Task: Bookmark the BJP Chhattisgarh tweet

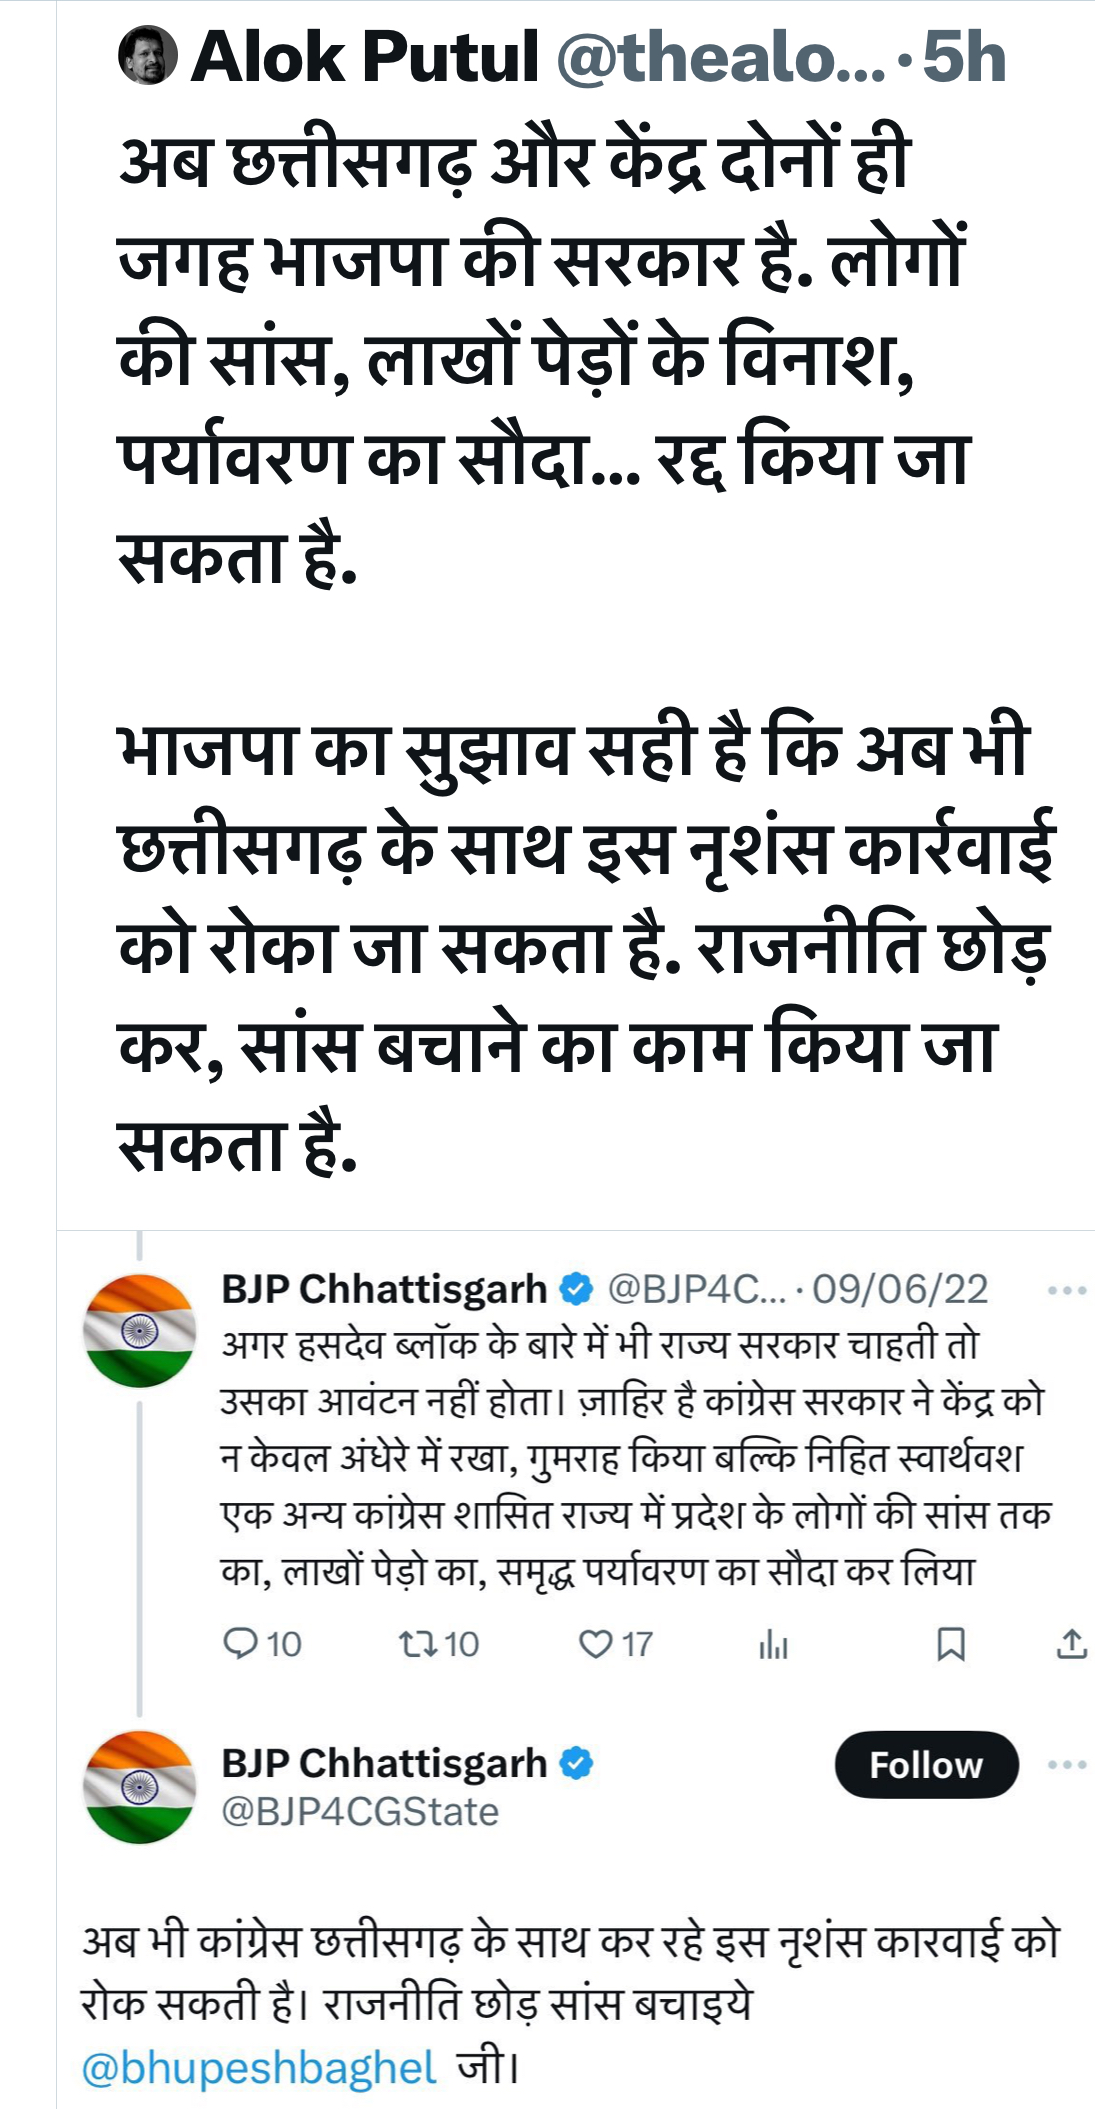Action: [x=950, y=1644]
